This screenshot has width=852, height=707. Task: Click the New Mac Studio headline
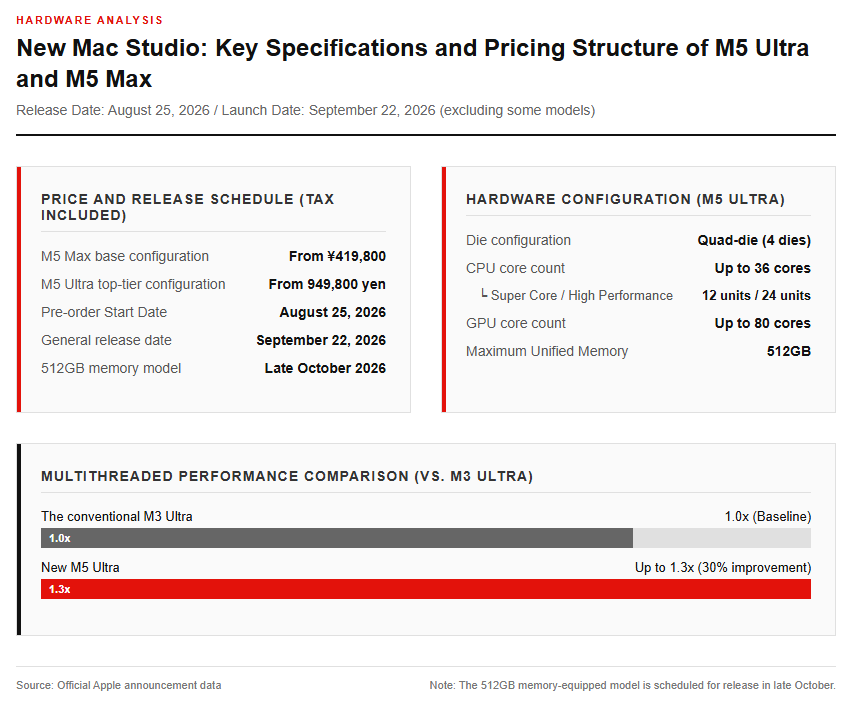(412, 63)
